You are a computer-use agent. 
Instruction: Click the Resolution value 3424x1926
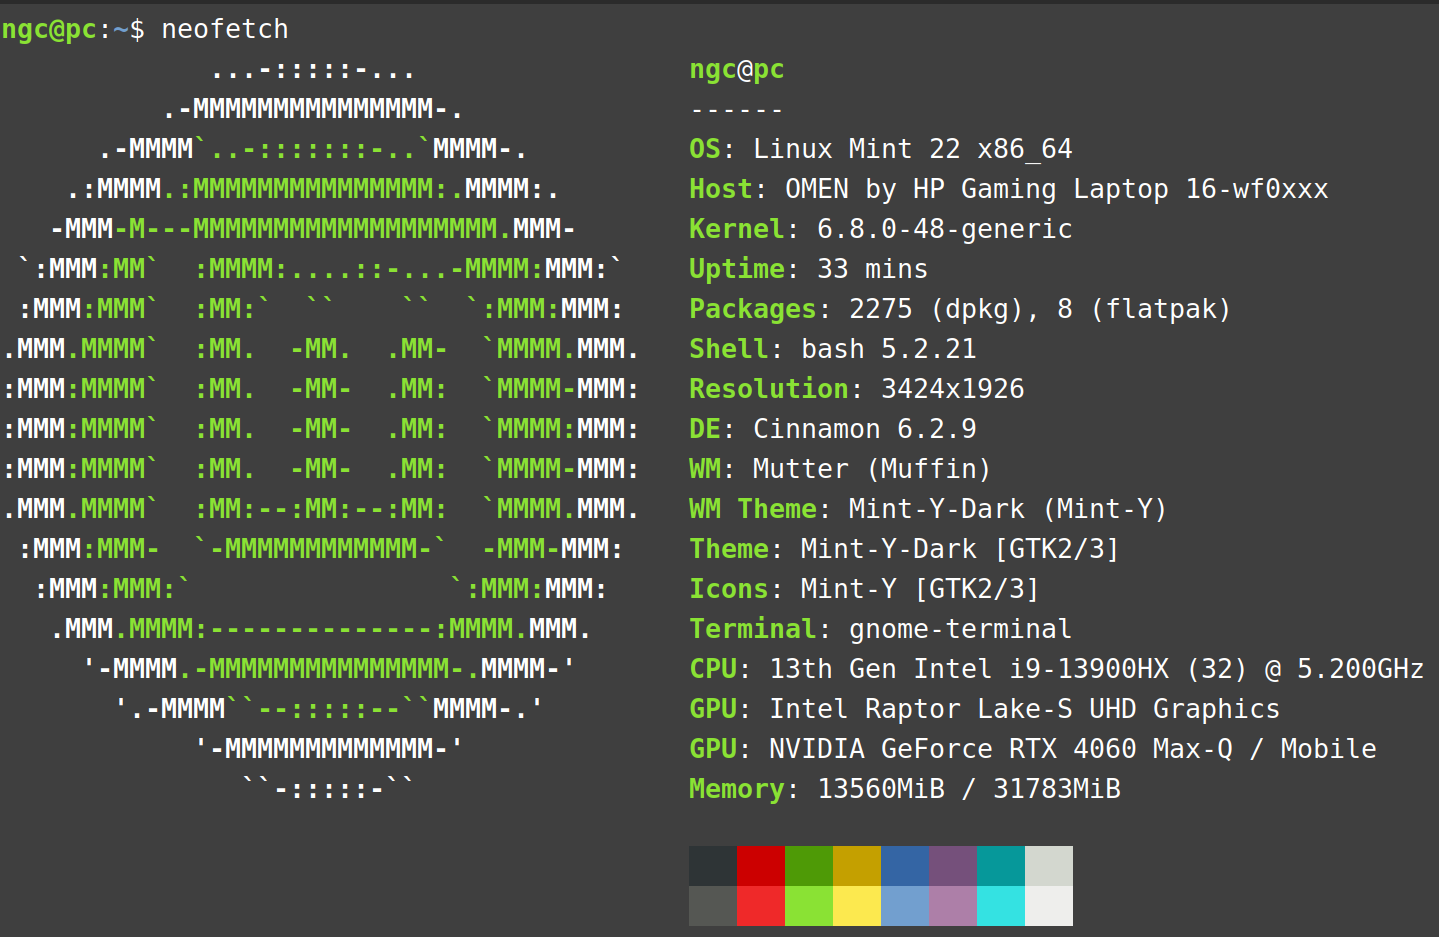(952, 389)
